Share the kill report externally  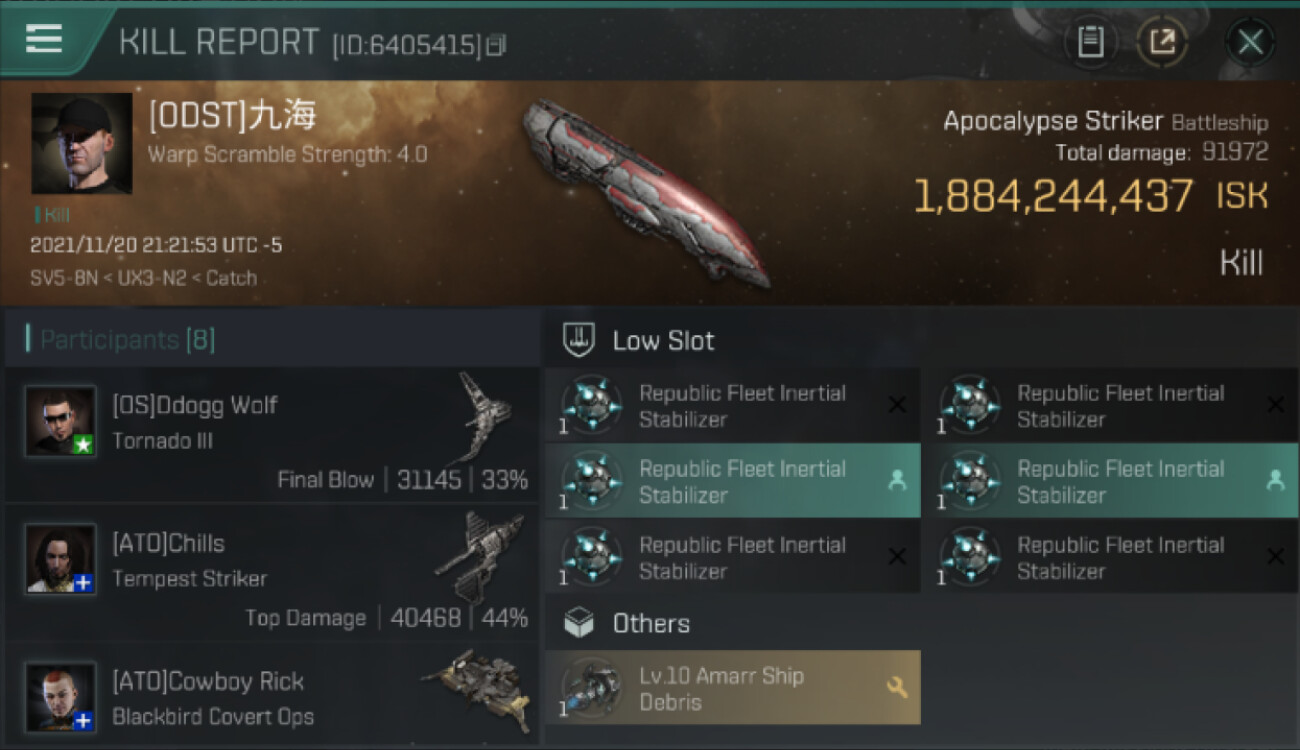[x=1162, y=42]
